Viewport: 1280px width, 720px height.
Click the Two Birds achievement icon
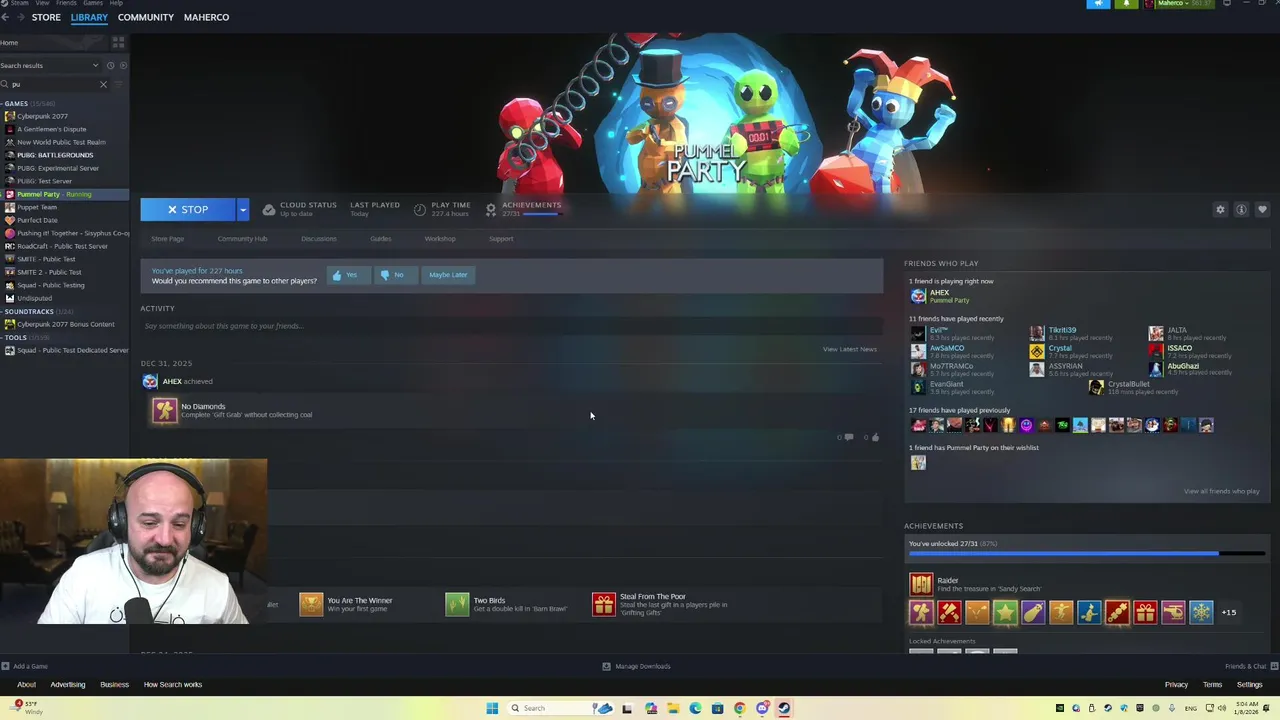tap(457, 604)
